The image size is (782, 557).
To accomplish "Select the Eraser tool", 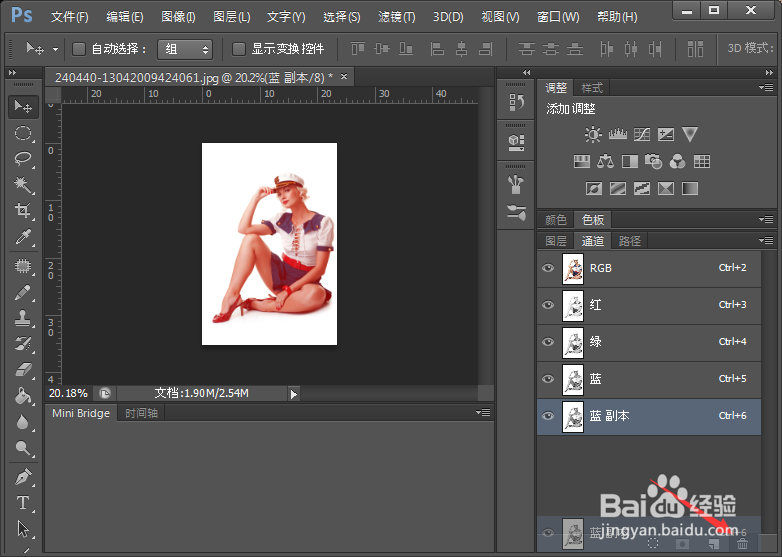I will coord(23,370).
